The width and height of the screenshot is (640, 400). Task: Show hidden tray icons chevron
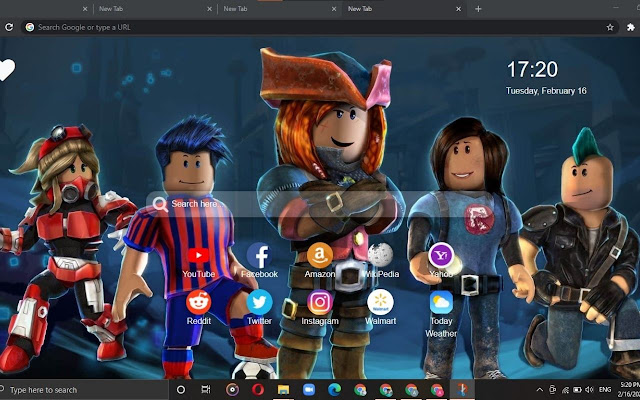click(x=540, y=390)
